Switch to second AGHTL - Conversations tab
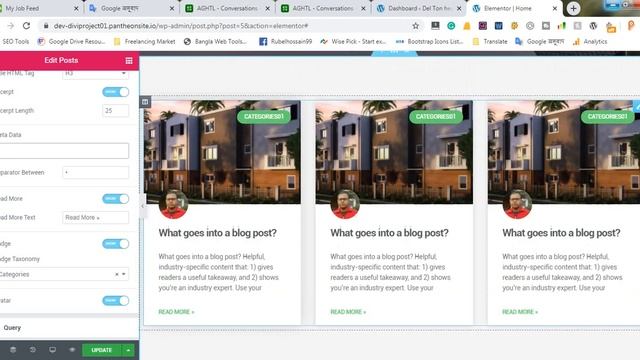Viewport: 640px width, 360px height. [x=322, y=8]
